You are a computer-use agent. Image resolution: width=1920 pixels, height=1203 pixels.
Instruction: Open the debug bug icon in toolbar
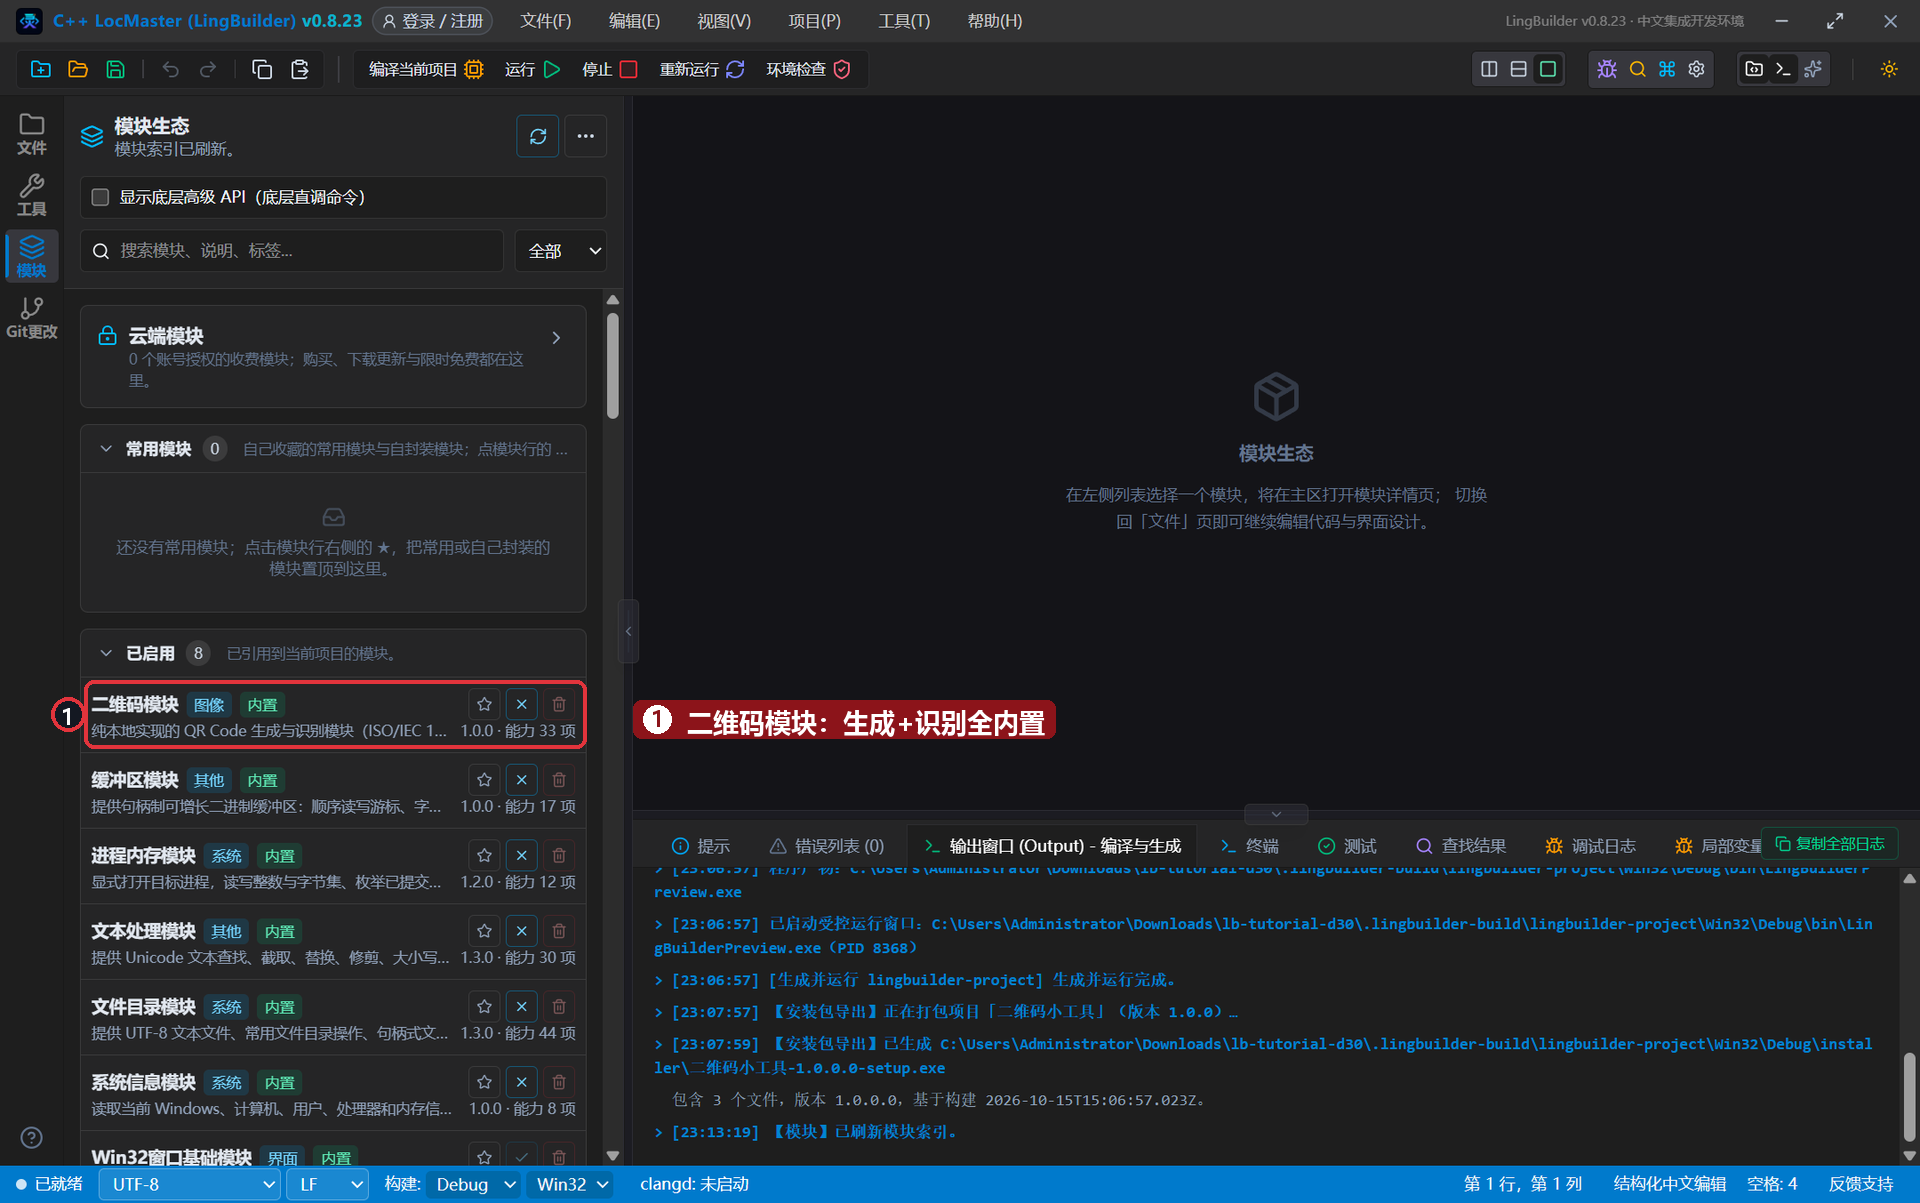pyautogui.click(x=1607, y=69)
